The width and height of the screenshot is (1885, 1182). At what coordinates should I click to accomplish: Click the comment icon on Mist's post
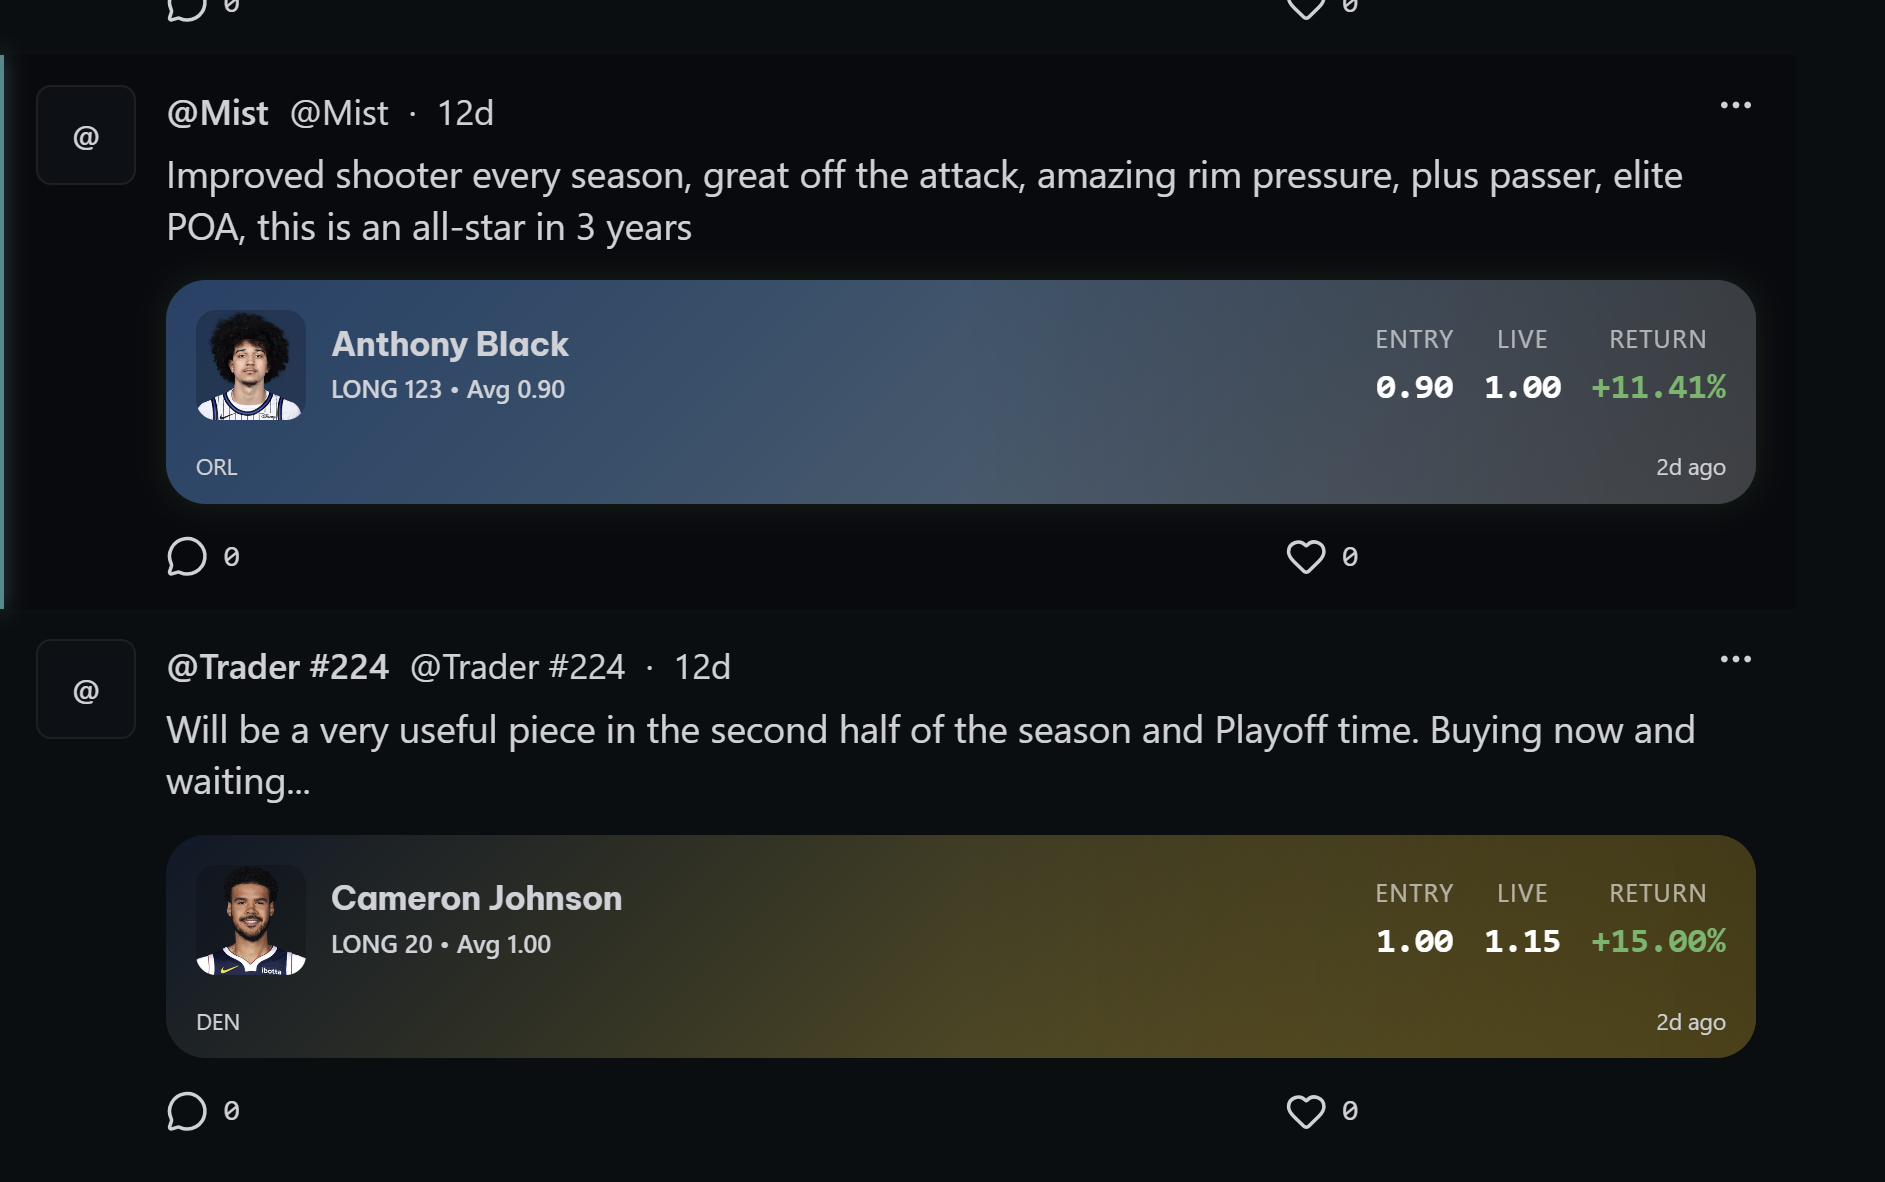coord(187,557)
